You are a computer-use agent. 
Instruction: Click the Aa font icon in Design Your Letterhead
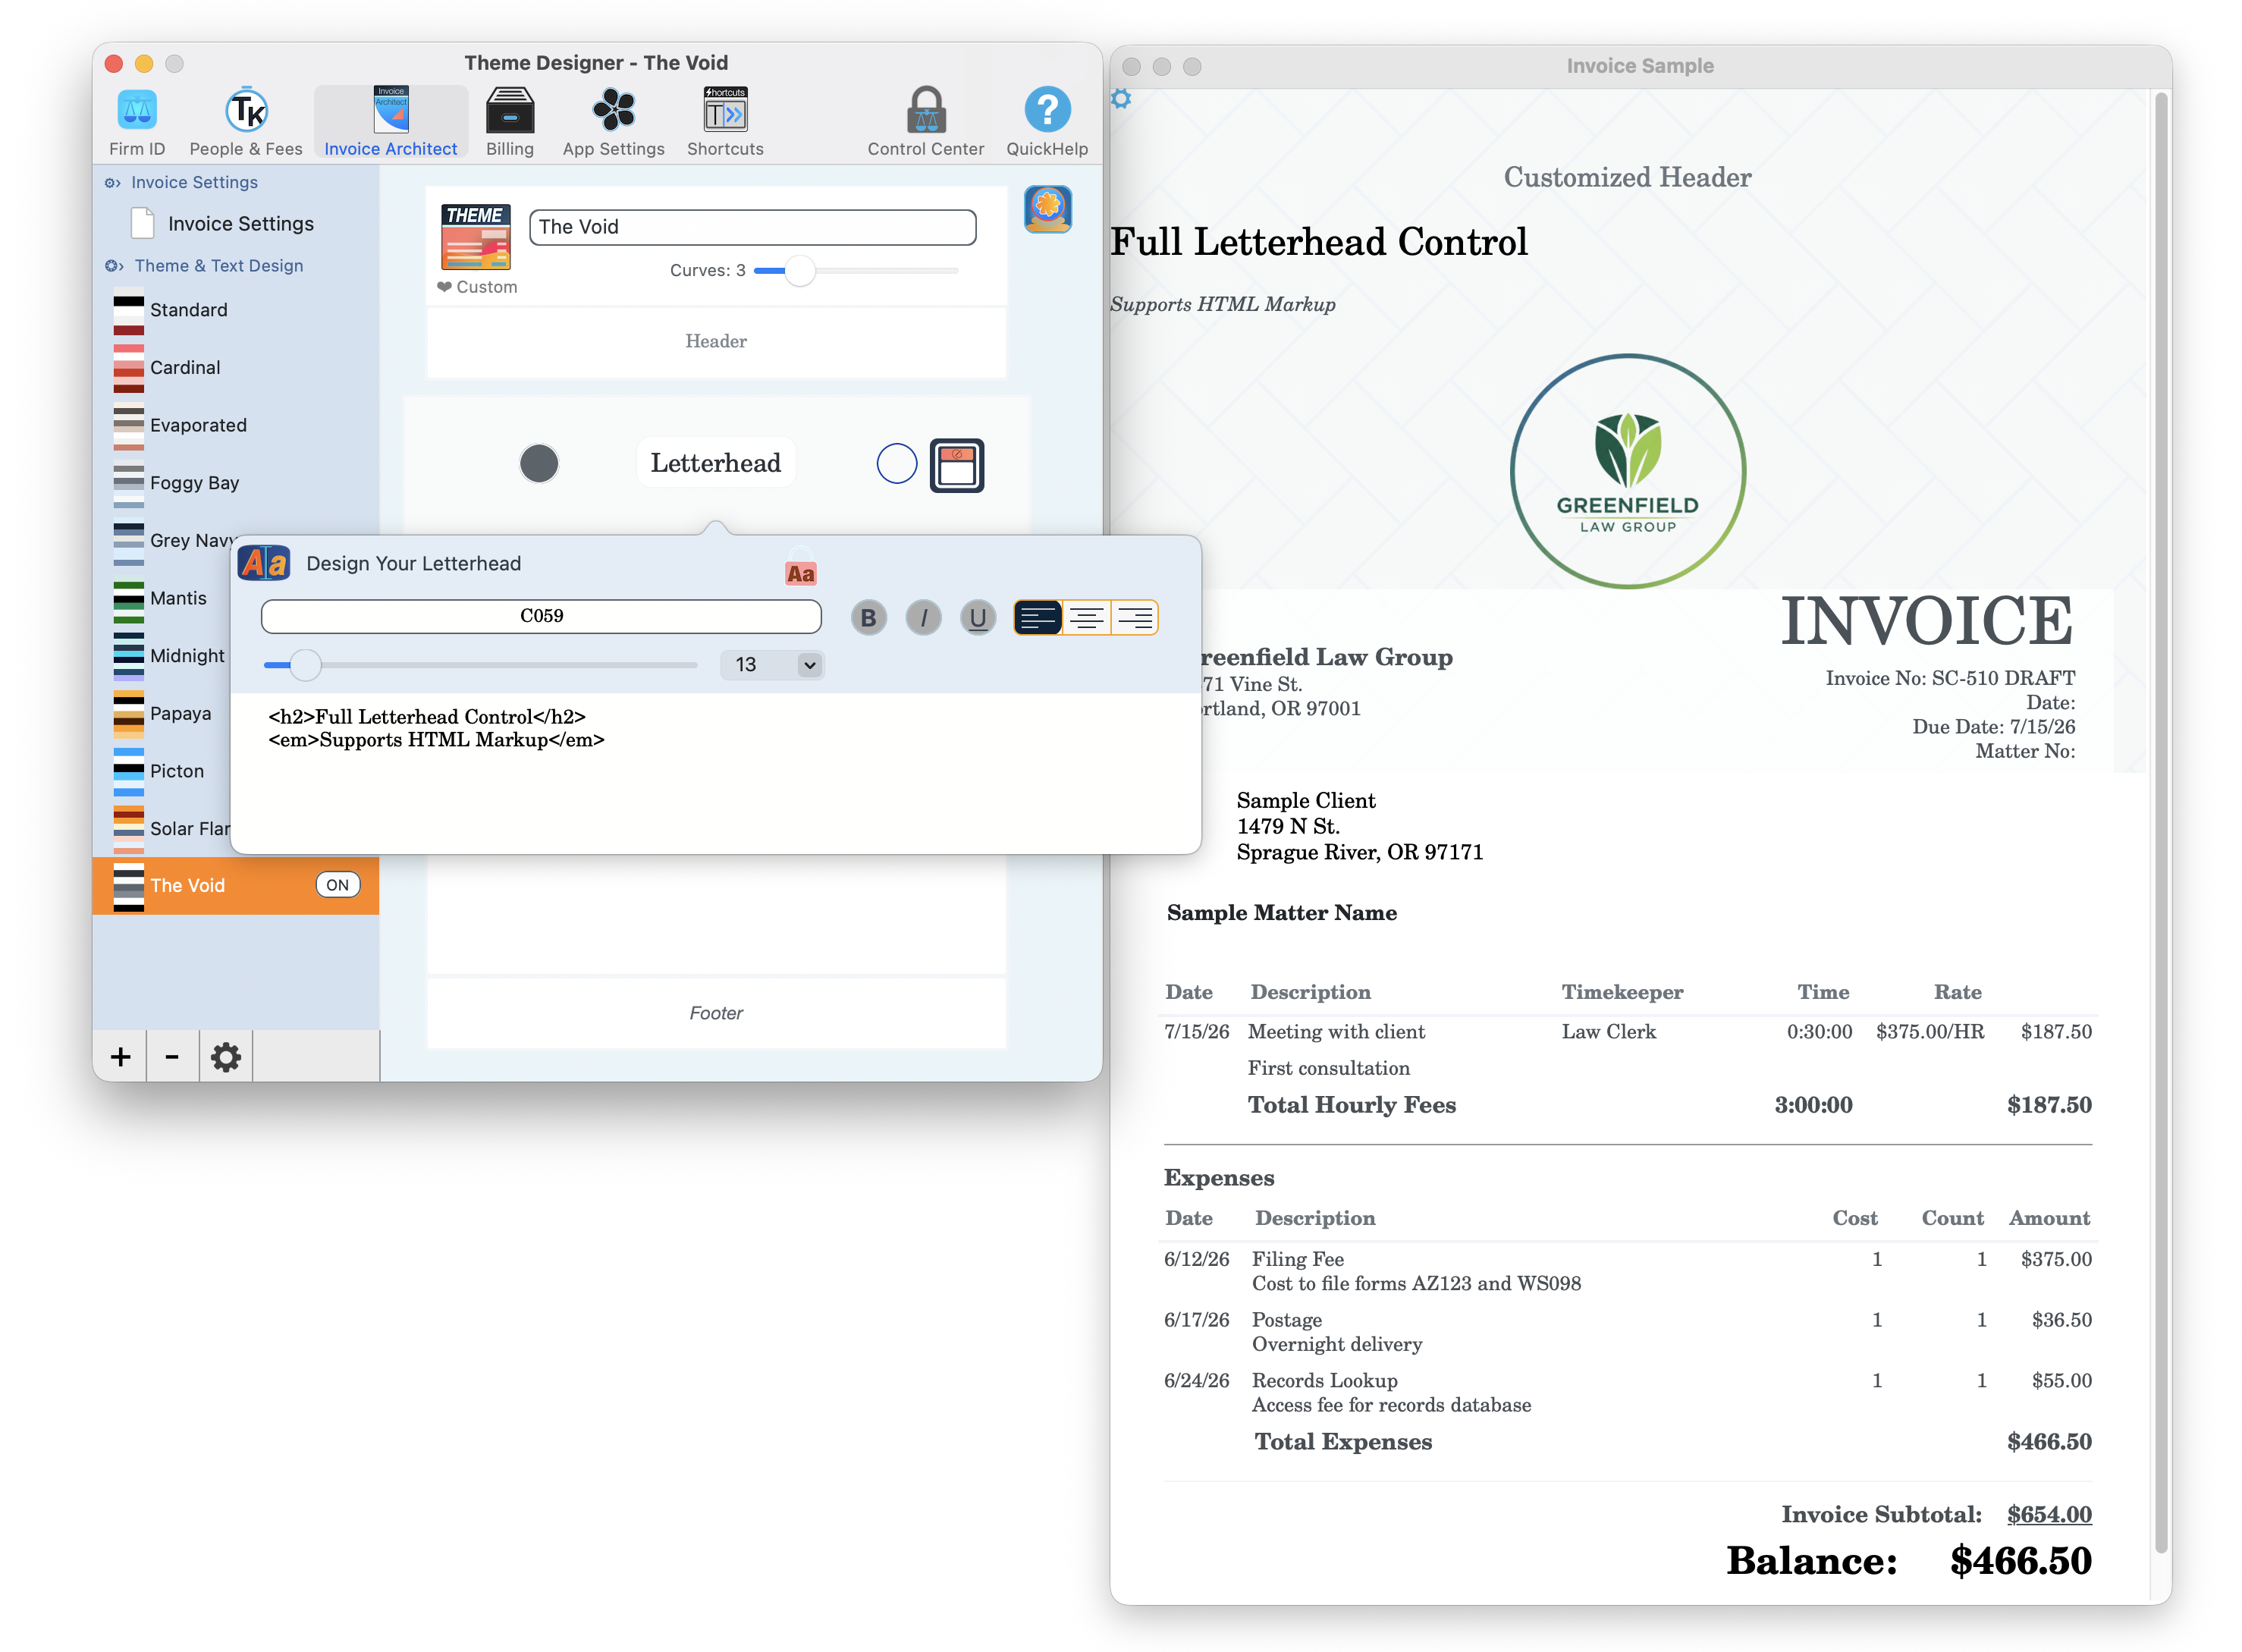(x=265, y=564)
